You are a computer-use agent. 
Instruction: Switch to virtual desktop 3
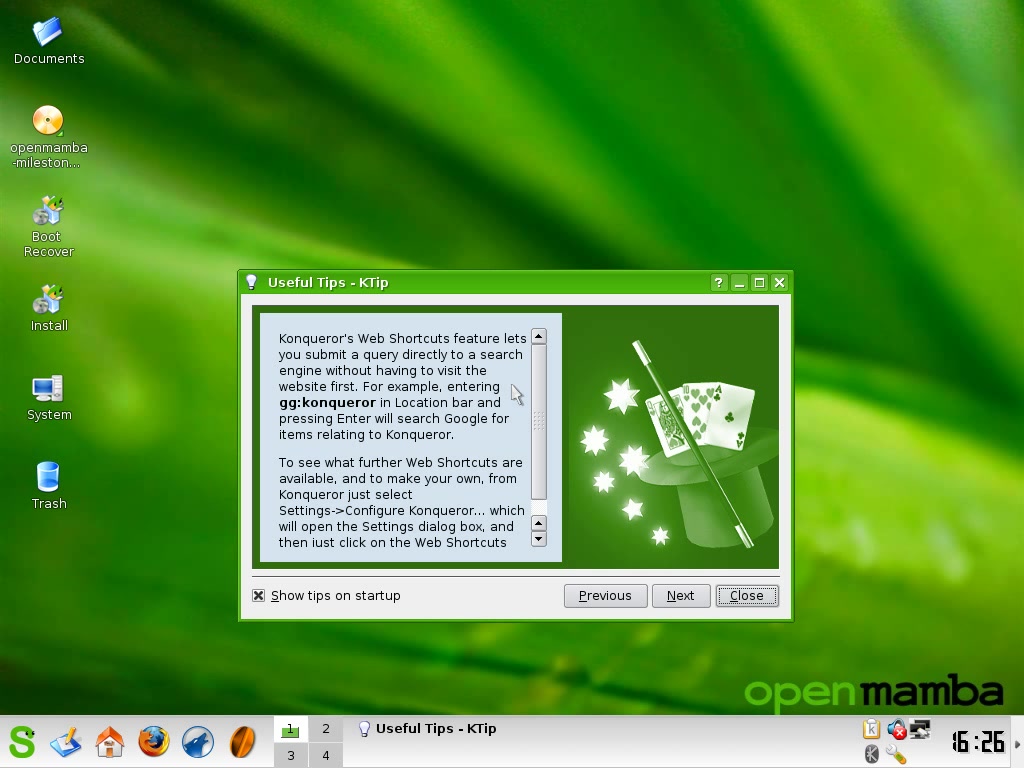290,755
